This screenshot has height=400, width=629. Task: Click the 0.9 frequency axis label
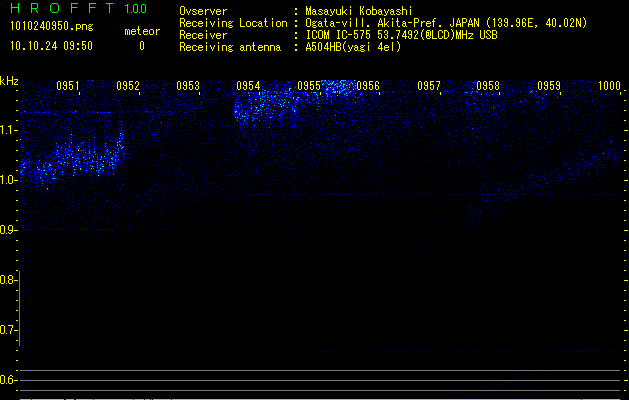(8, 230)
